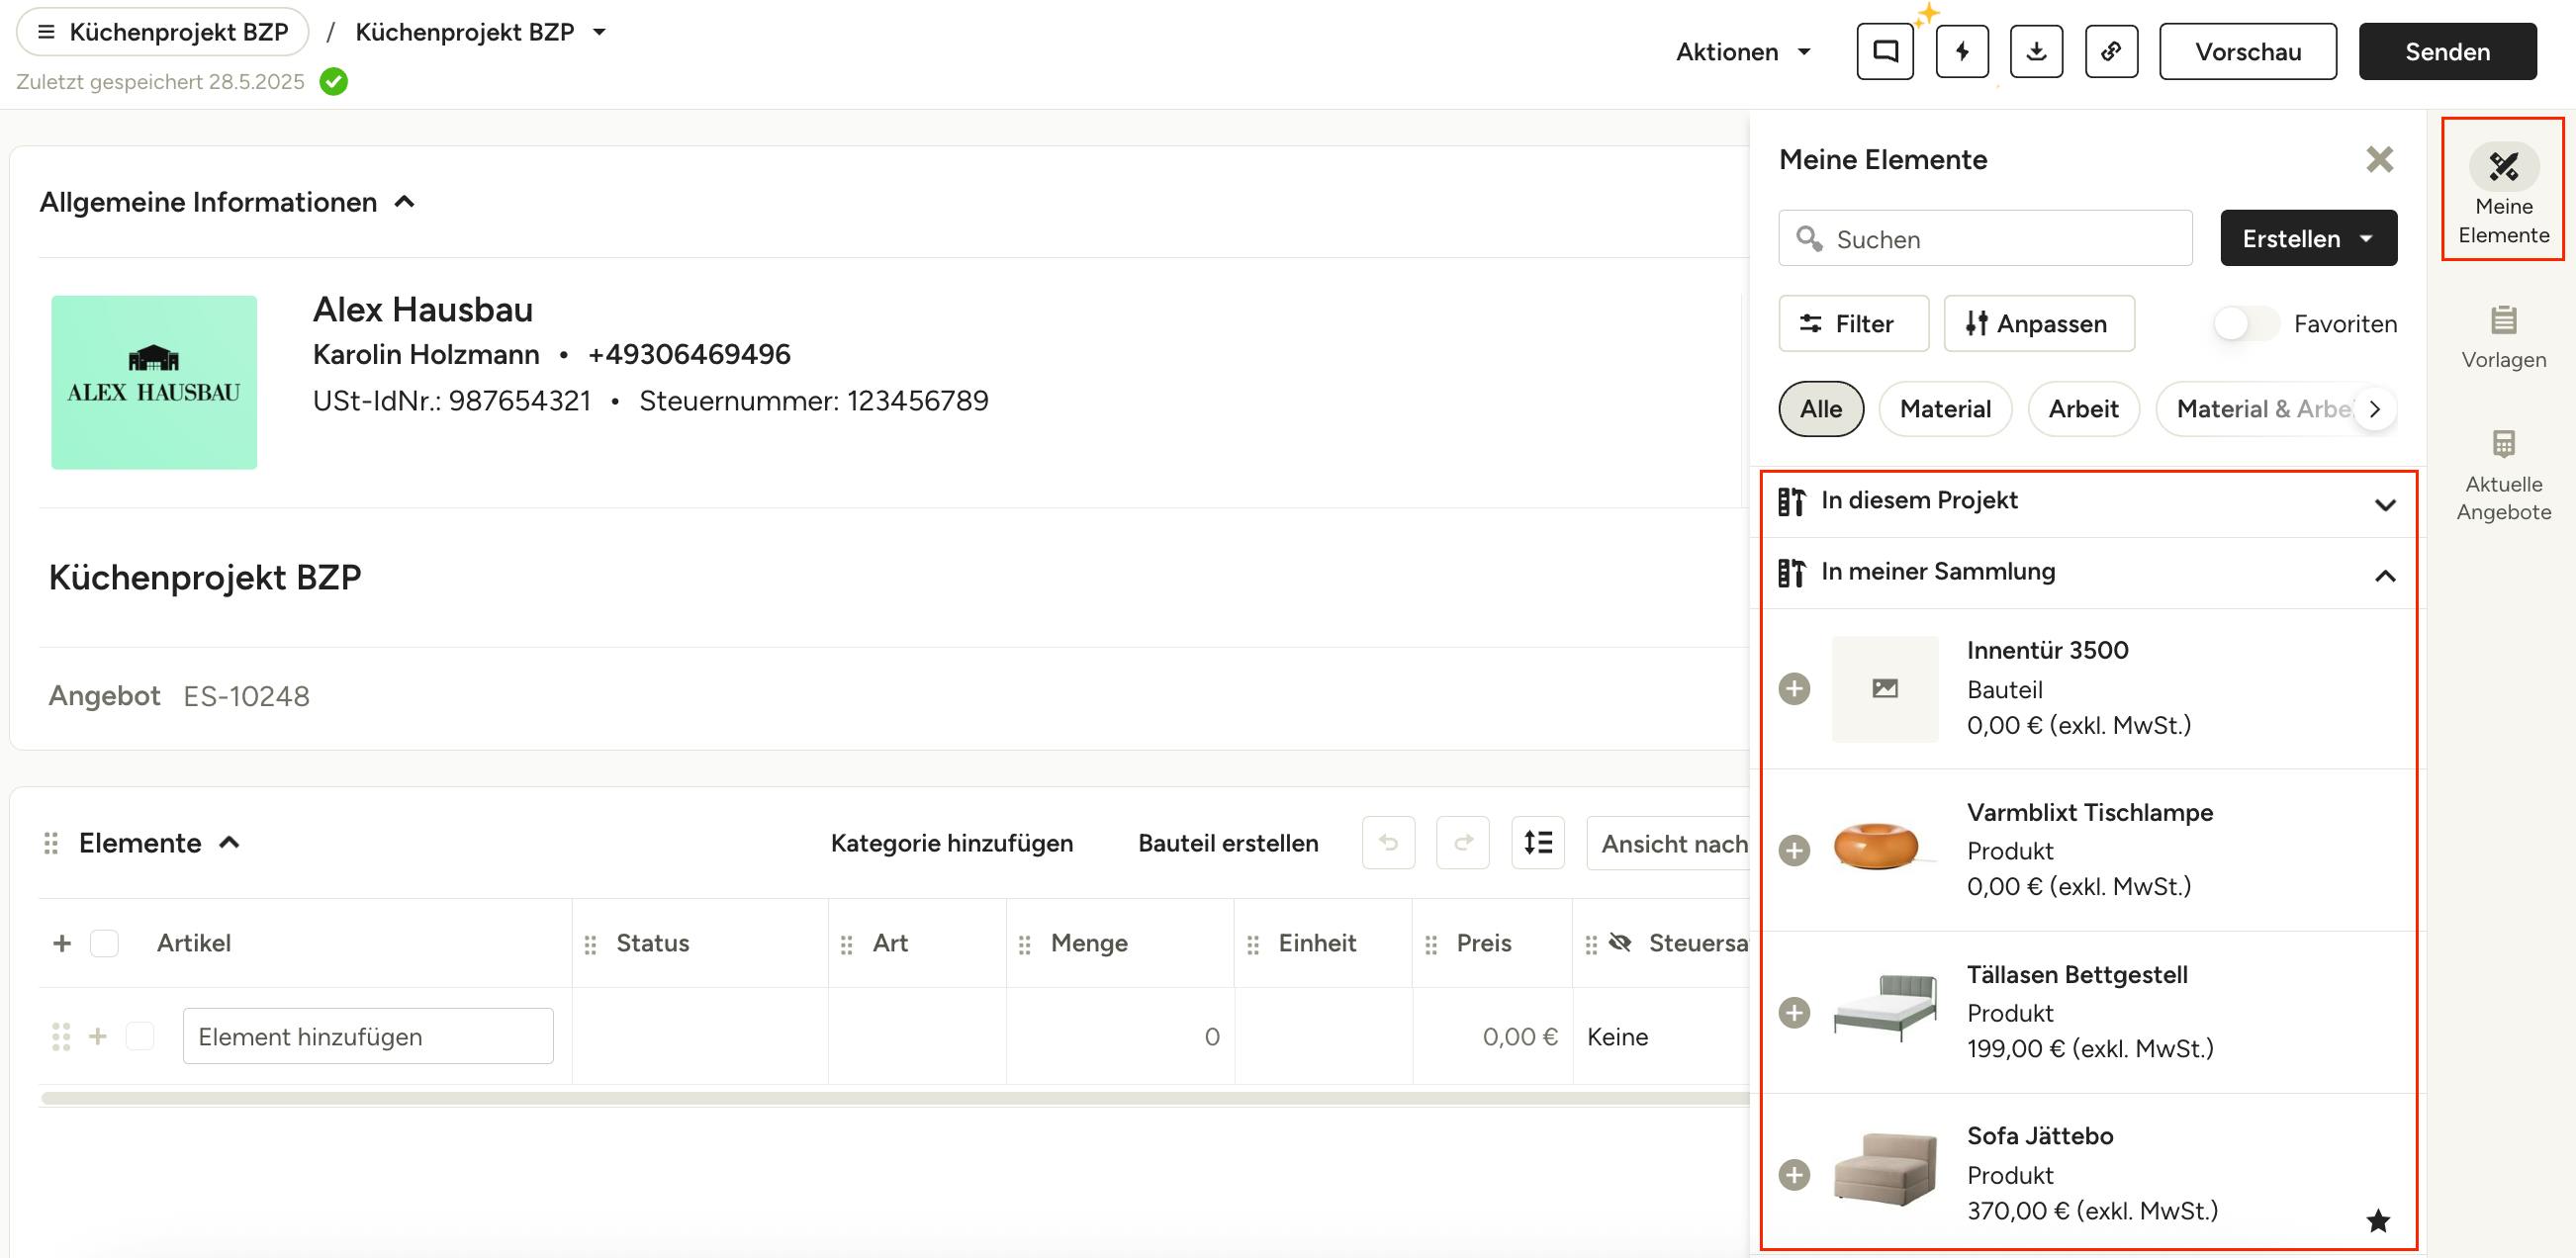Click the download icon in top toolbar

pos(2036,51)
